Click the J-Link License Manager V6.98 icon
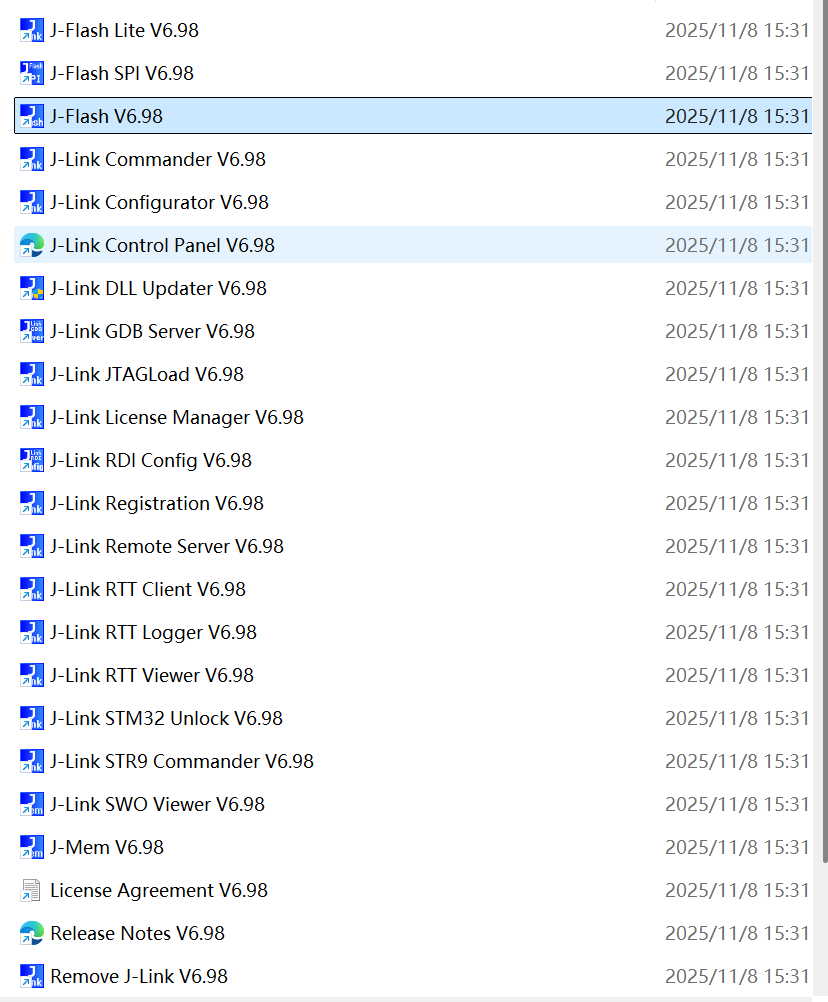Image resolution: width=828 pixels, height=1002 pixels. 32,417
